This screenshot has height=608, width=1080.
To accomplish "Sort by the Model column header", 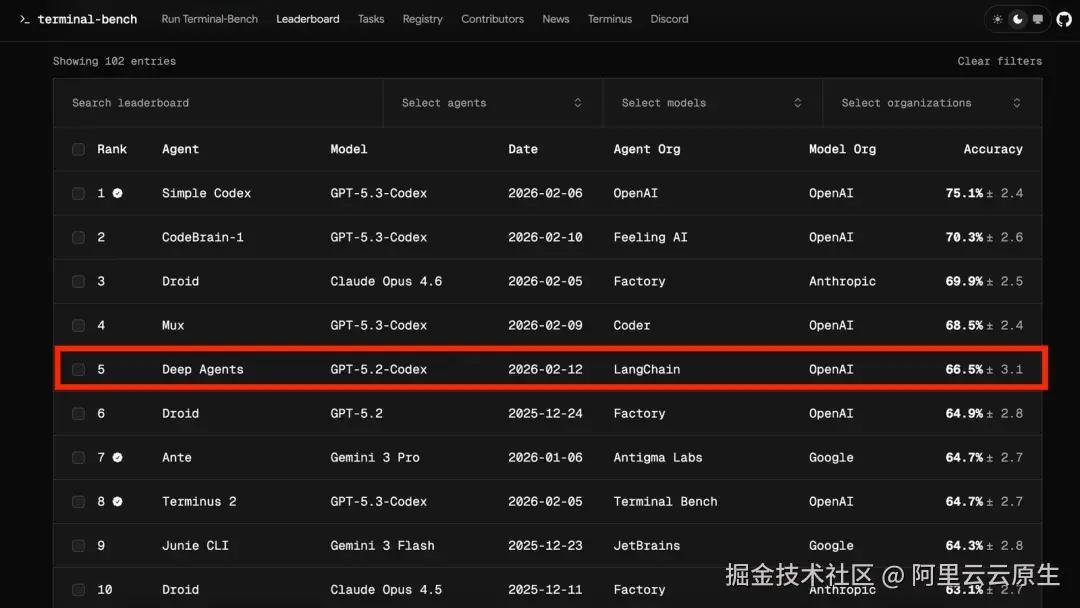I will [349, 149].
